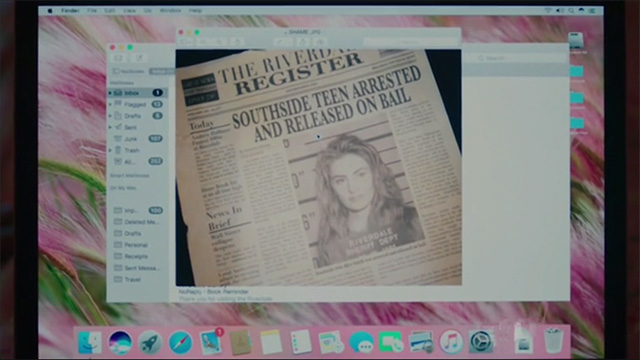Expand the Flagged disclosure triangle
640x360 pixels.
(x=110, y=104)
